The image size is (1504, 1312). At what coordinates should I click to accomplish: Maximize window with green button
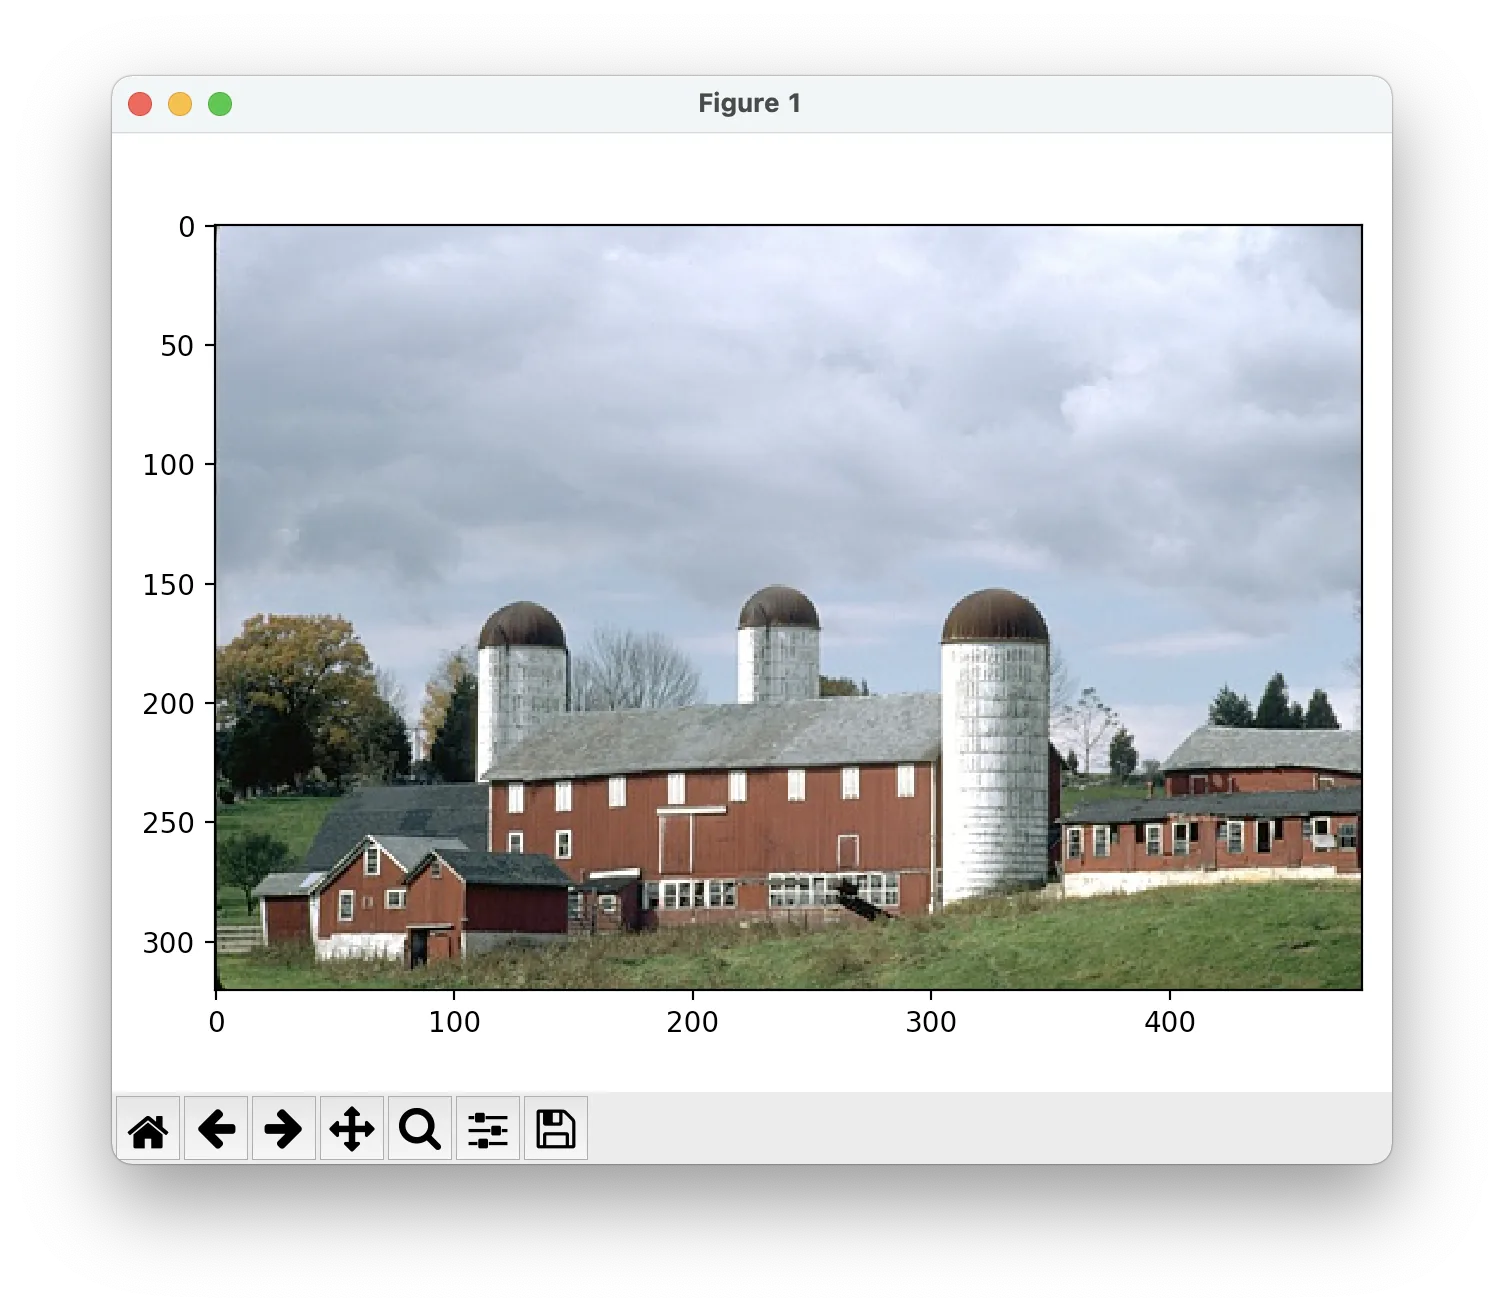click(220, 104)
